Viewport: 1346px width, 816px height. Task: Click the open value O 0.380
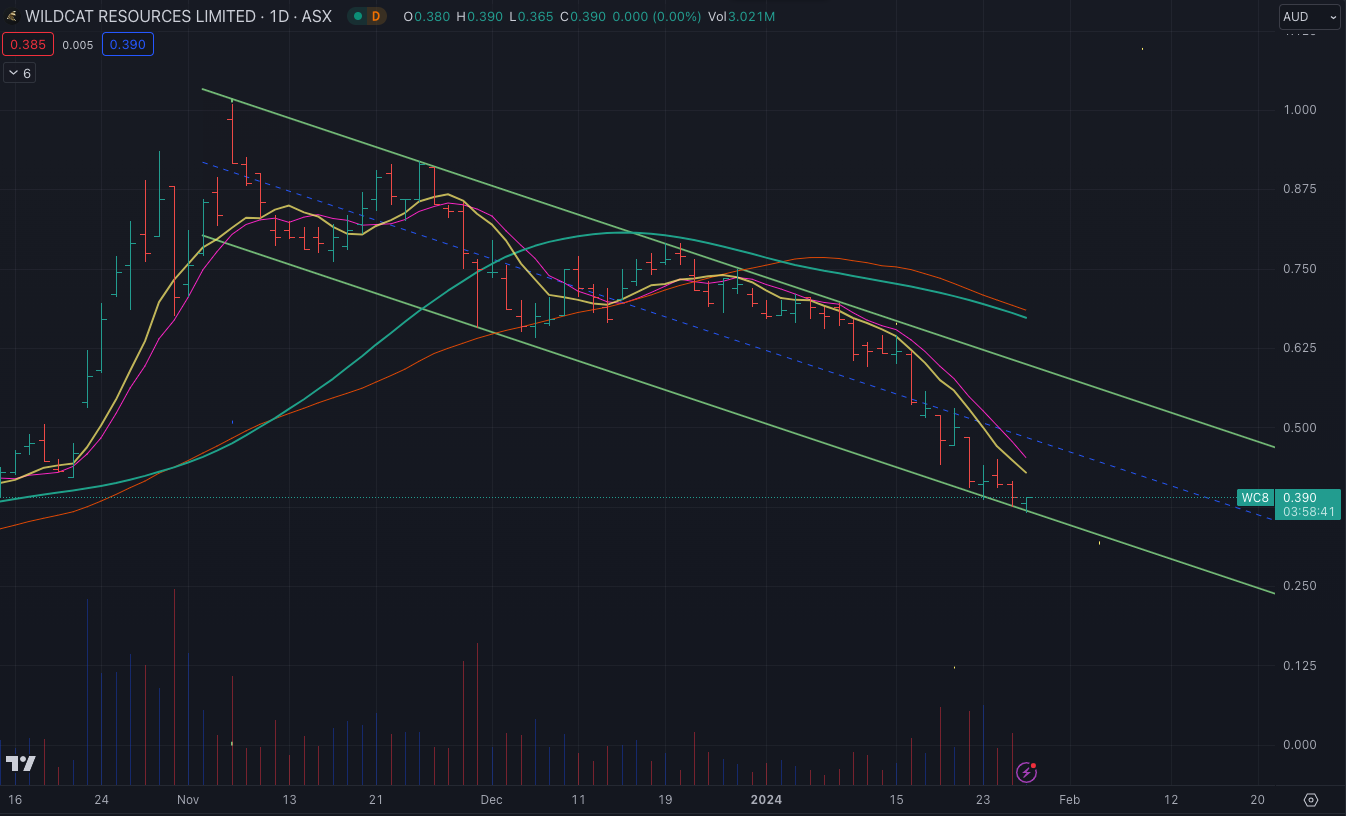click(x=426, y=16)
